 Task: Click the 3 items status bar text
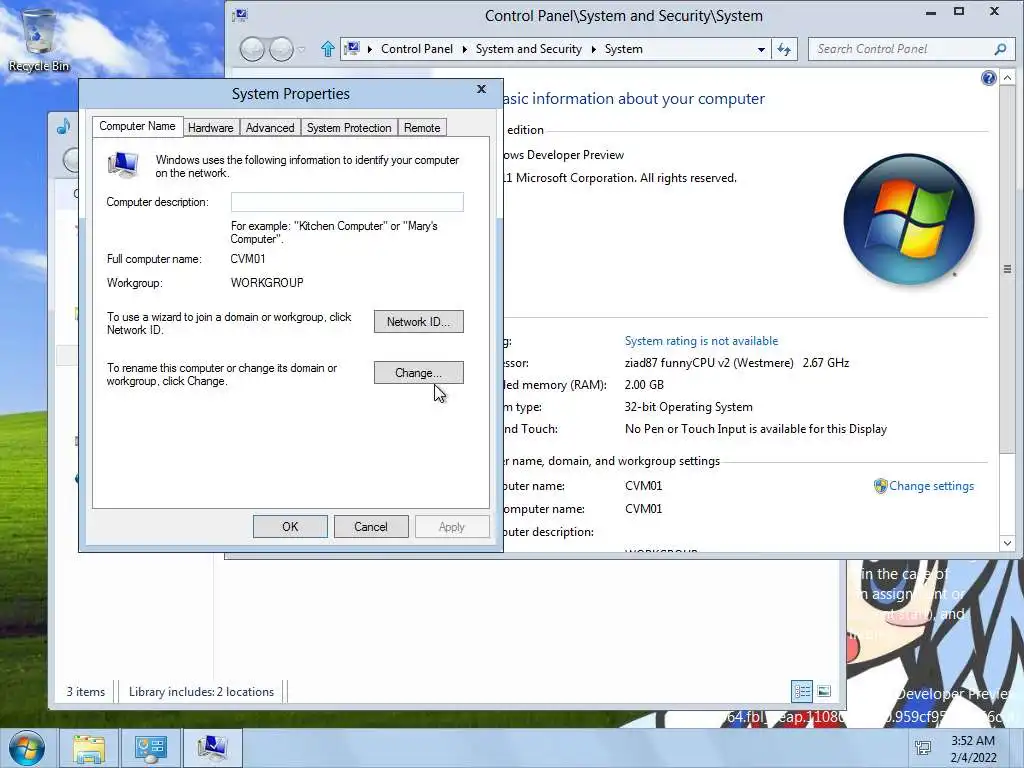[86, 692]
